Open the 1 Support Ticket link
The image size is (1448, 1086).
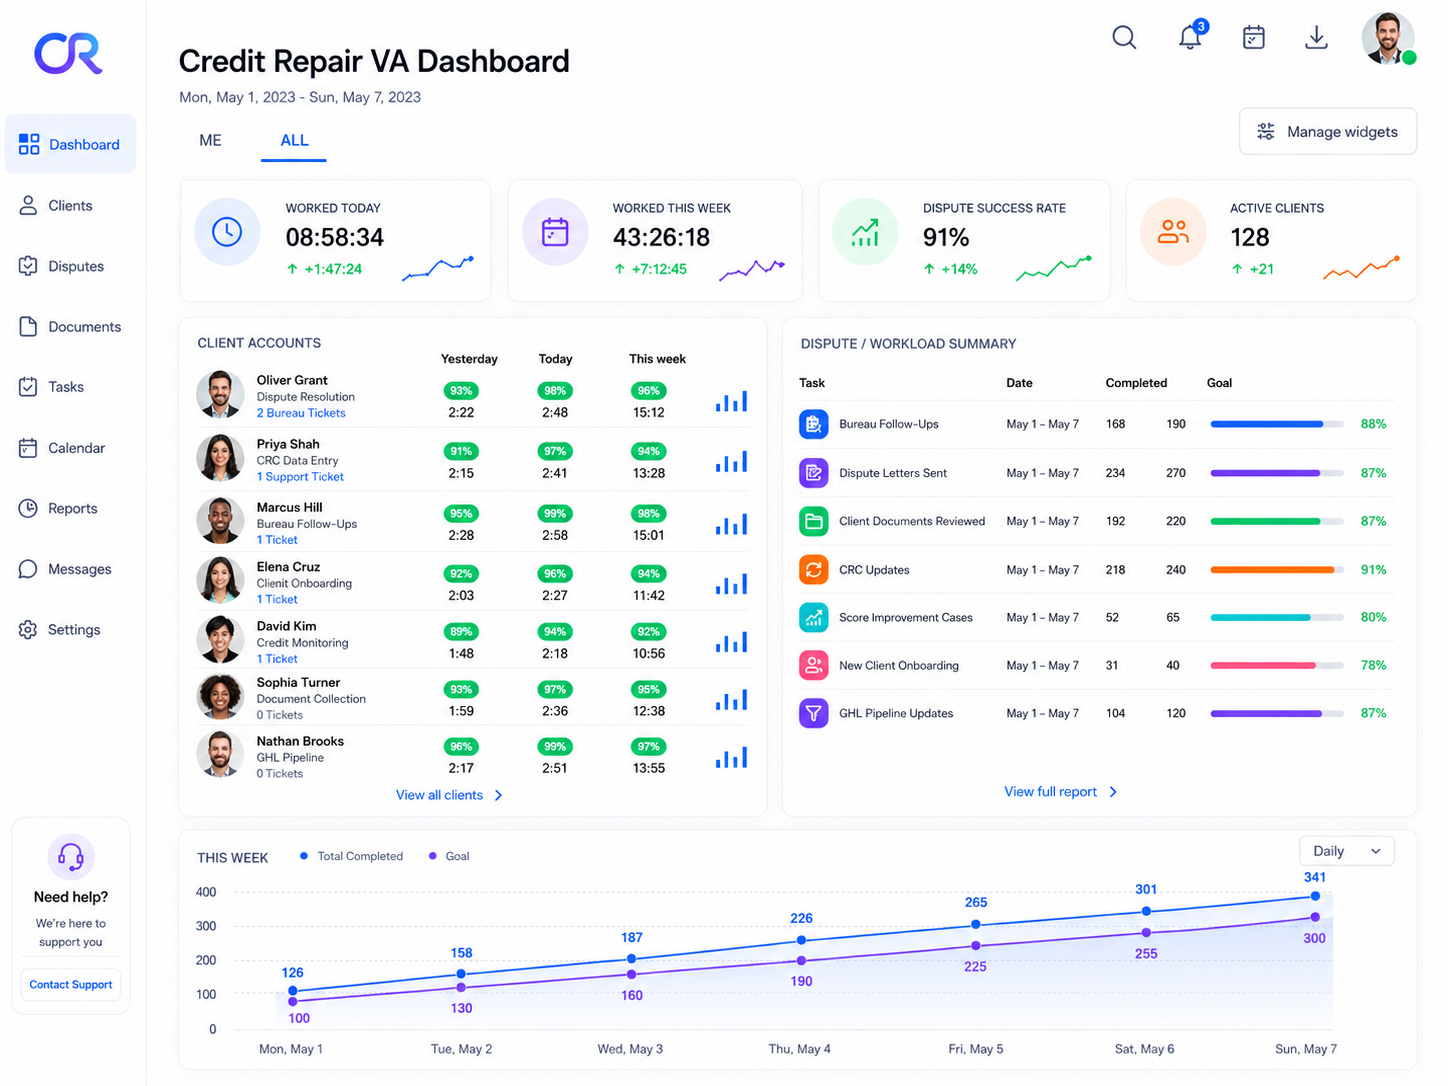tap(300, 477)
